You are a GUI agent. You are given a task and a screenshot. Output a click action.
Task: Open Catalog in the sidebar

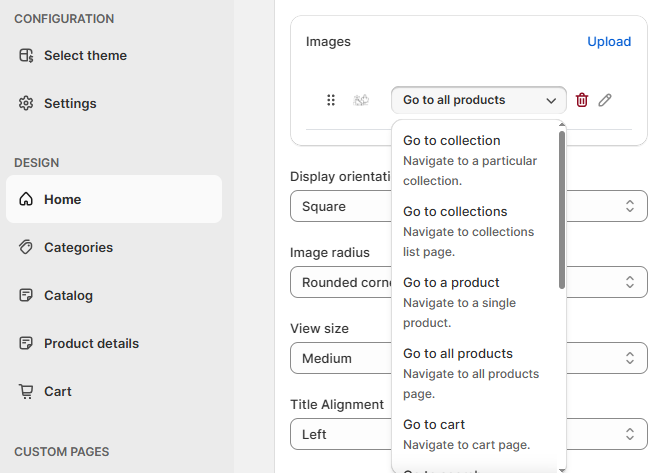pos(114,295)
